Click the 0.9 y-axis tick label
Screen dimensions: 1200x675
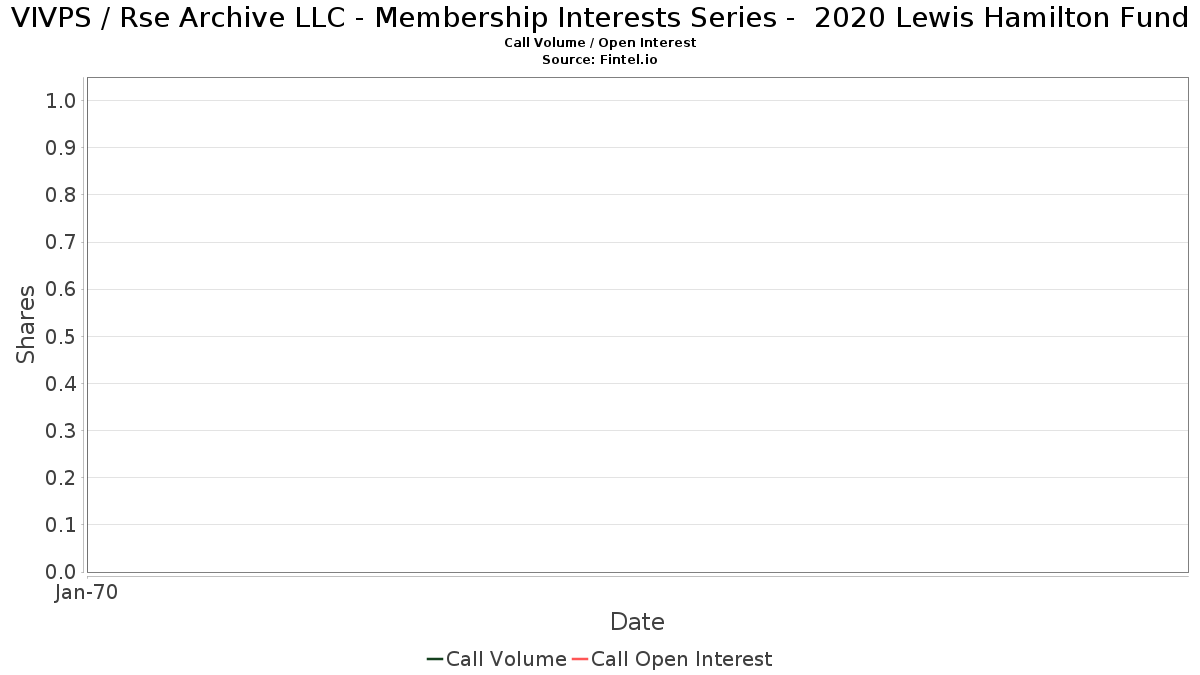click(x=61, y=148)
